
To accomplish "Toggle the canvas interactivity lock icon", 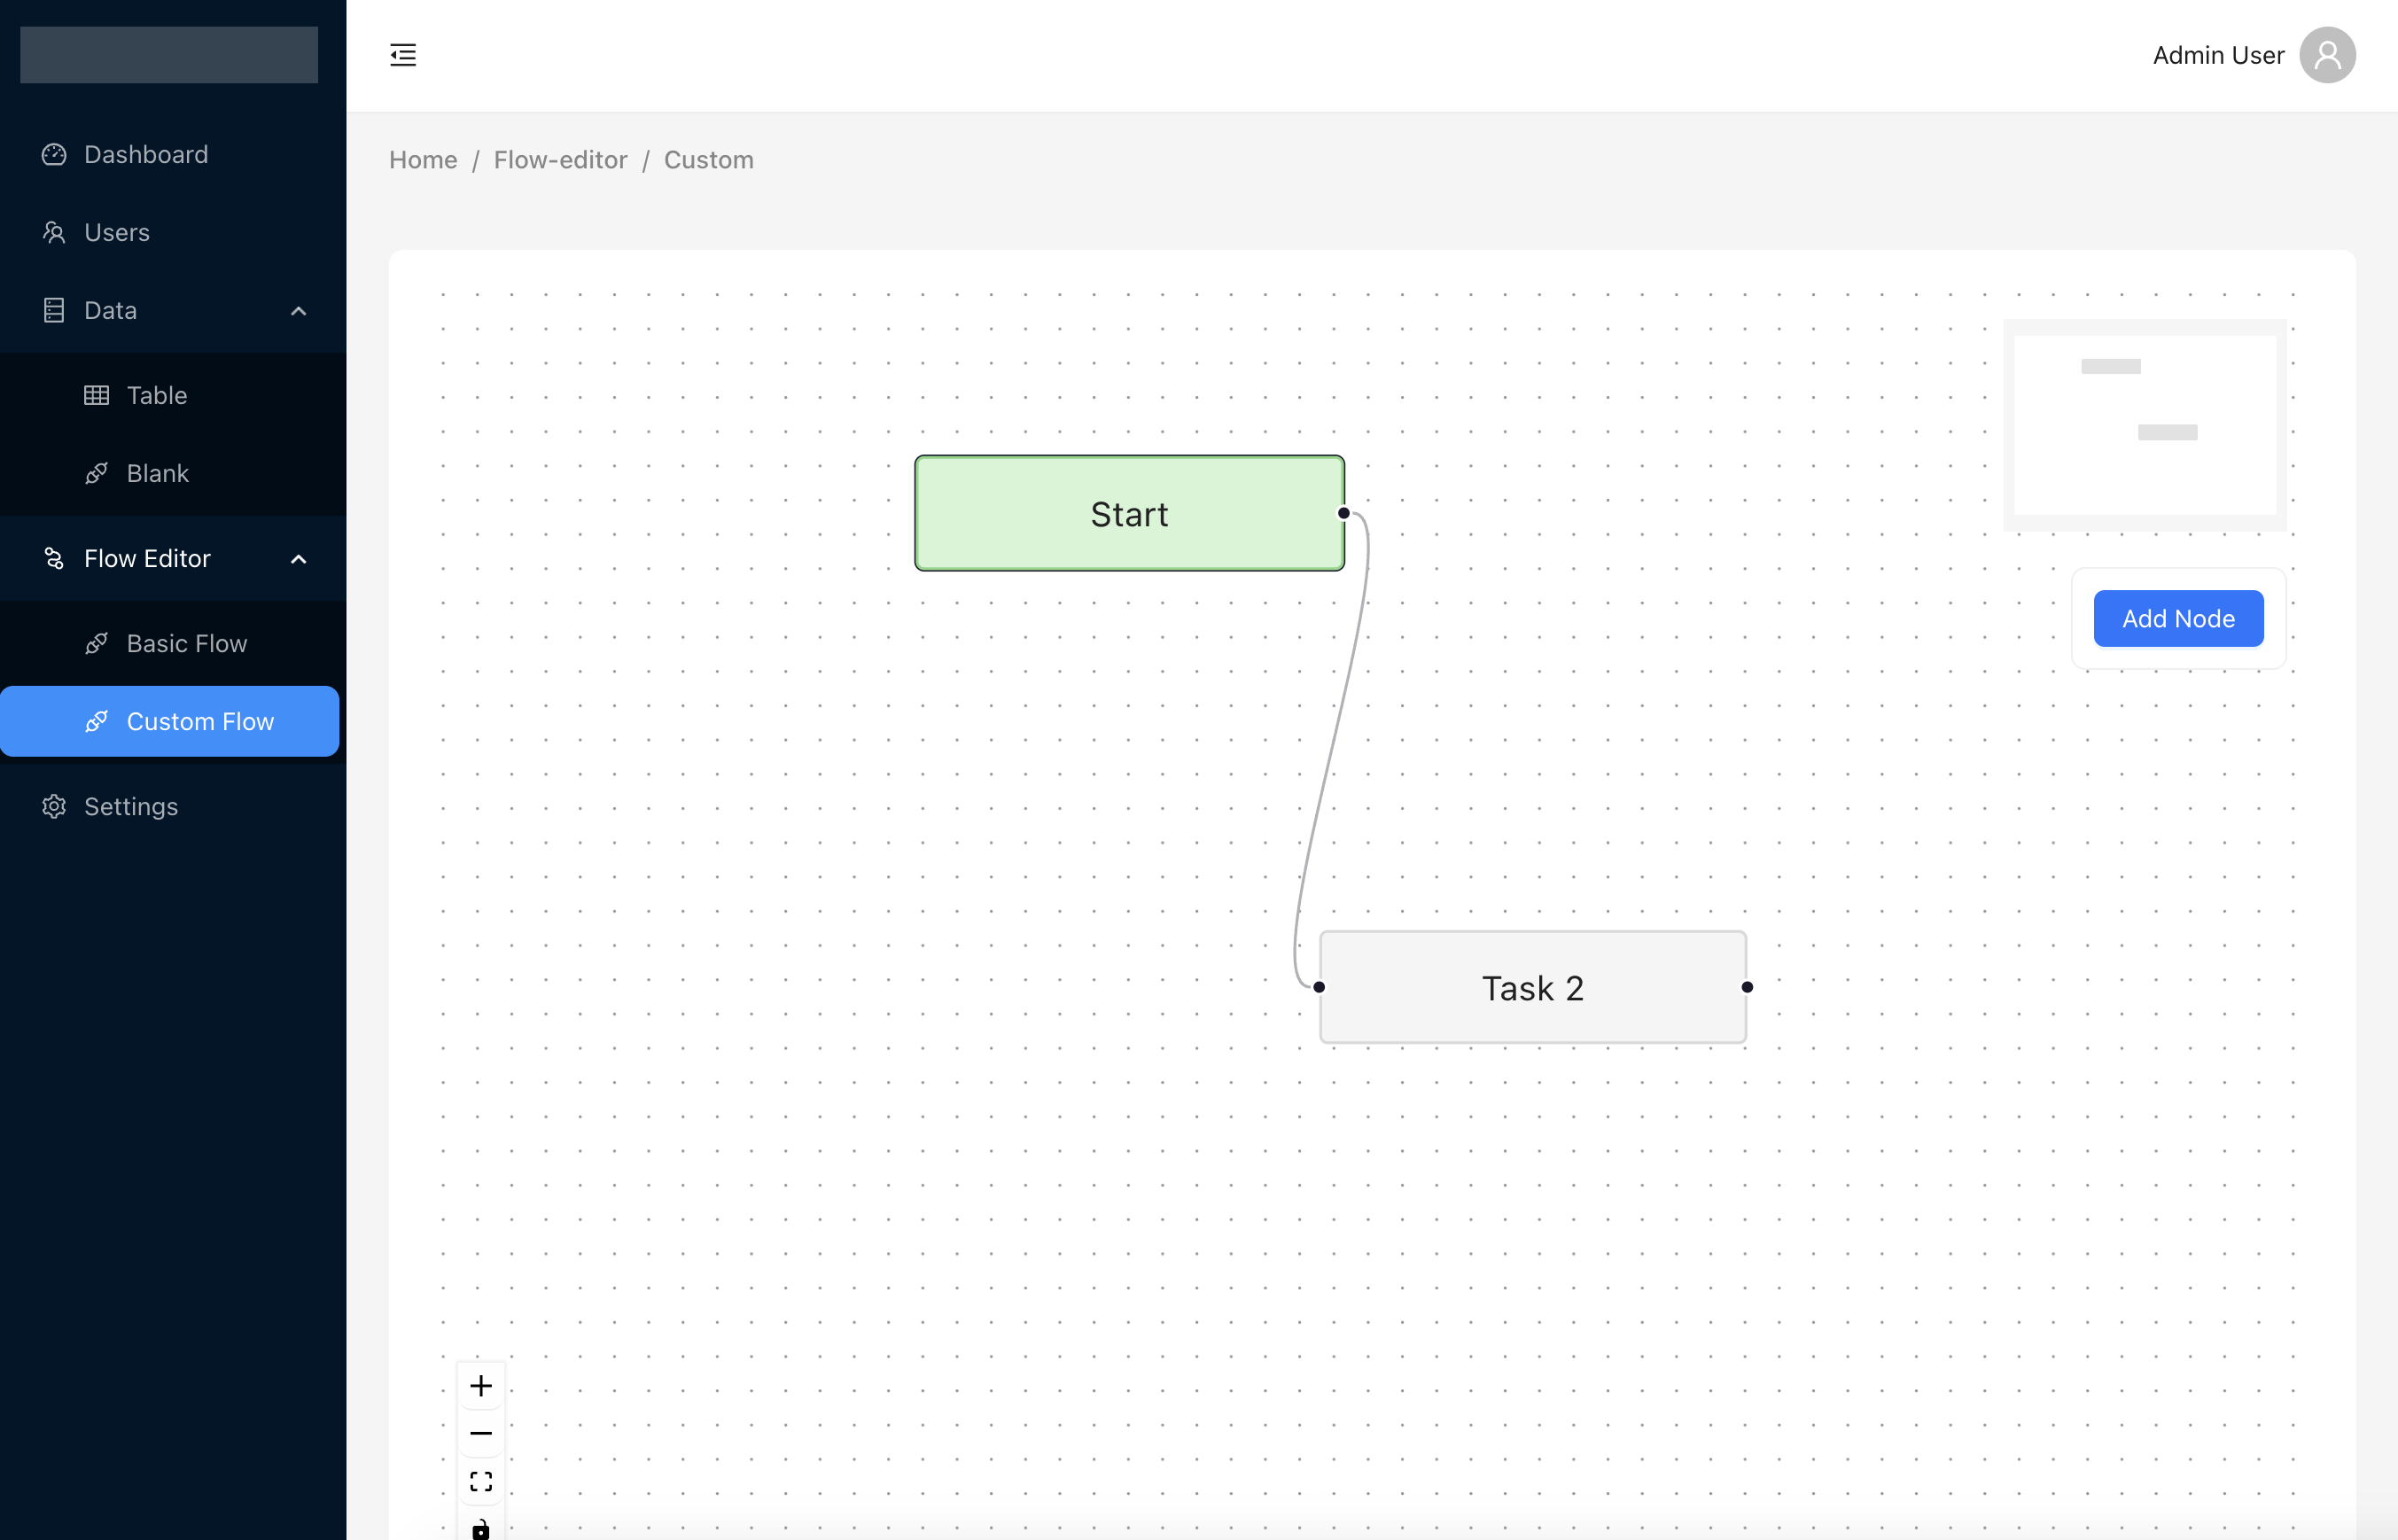I will pyautogui.click(x=481, y=1528).
